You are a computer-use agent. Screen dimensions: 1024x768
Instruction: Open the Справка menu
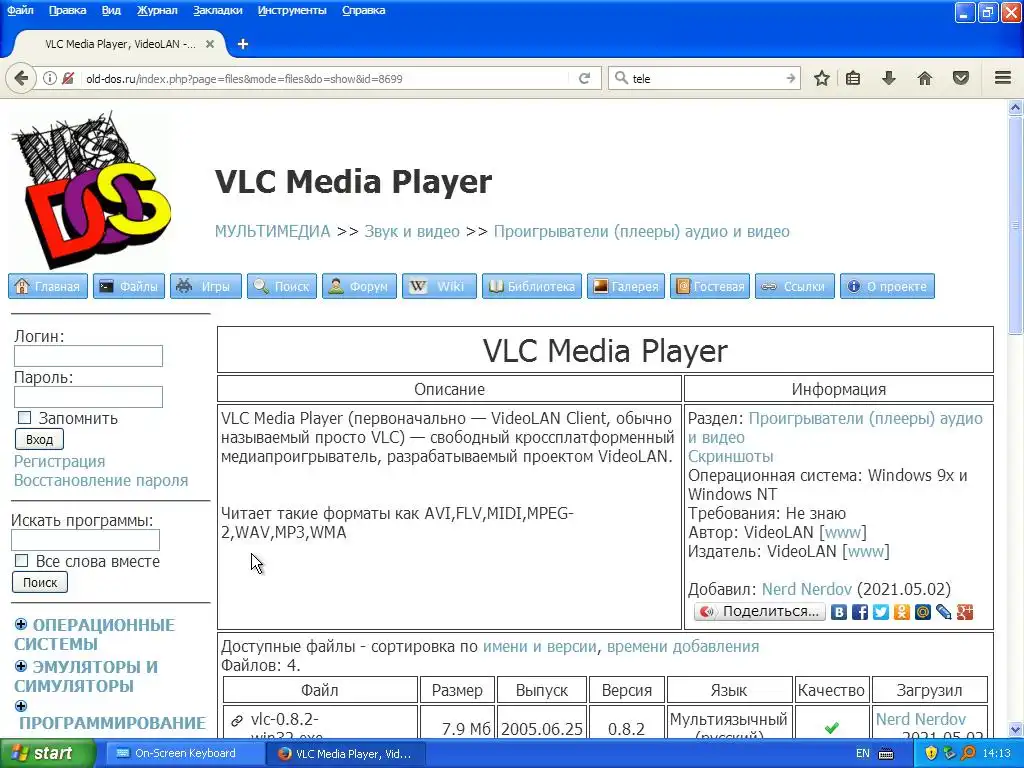click(364, 10)
